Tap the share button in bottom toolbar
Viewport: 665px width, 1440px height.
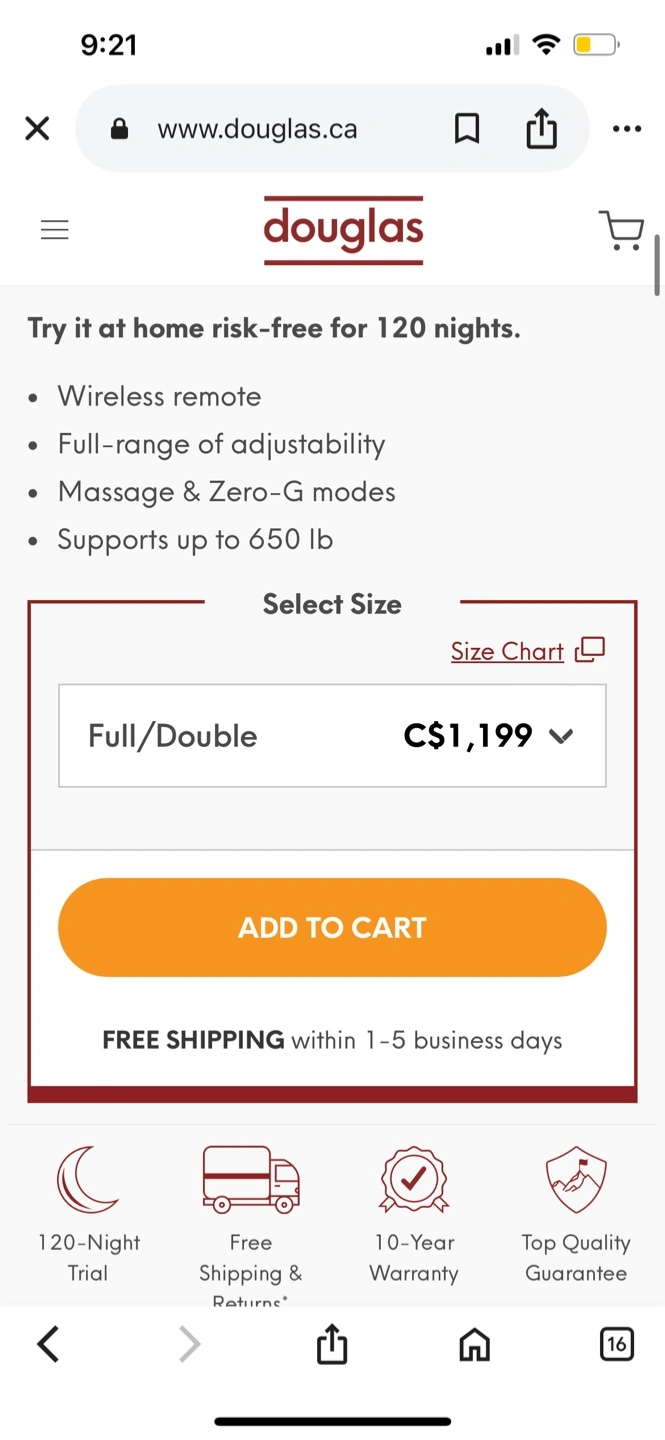pyautogui.click(x=332, y=1344)
